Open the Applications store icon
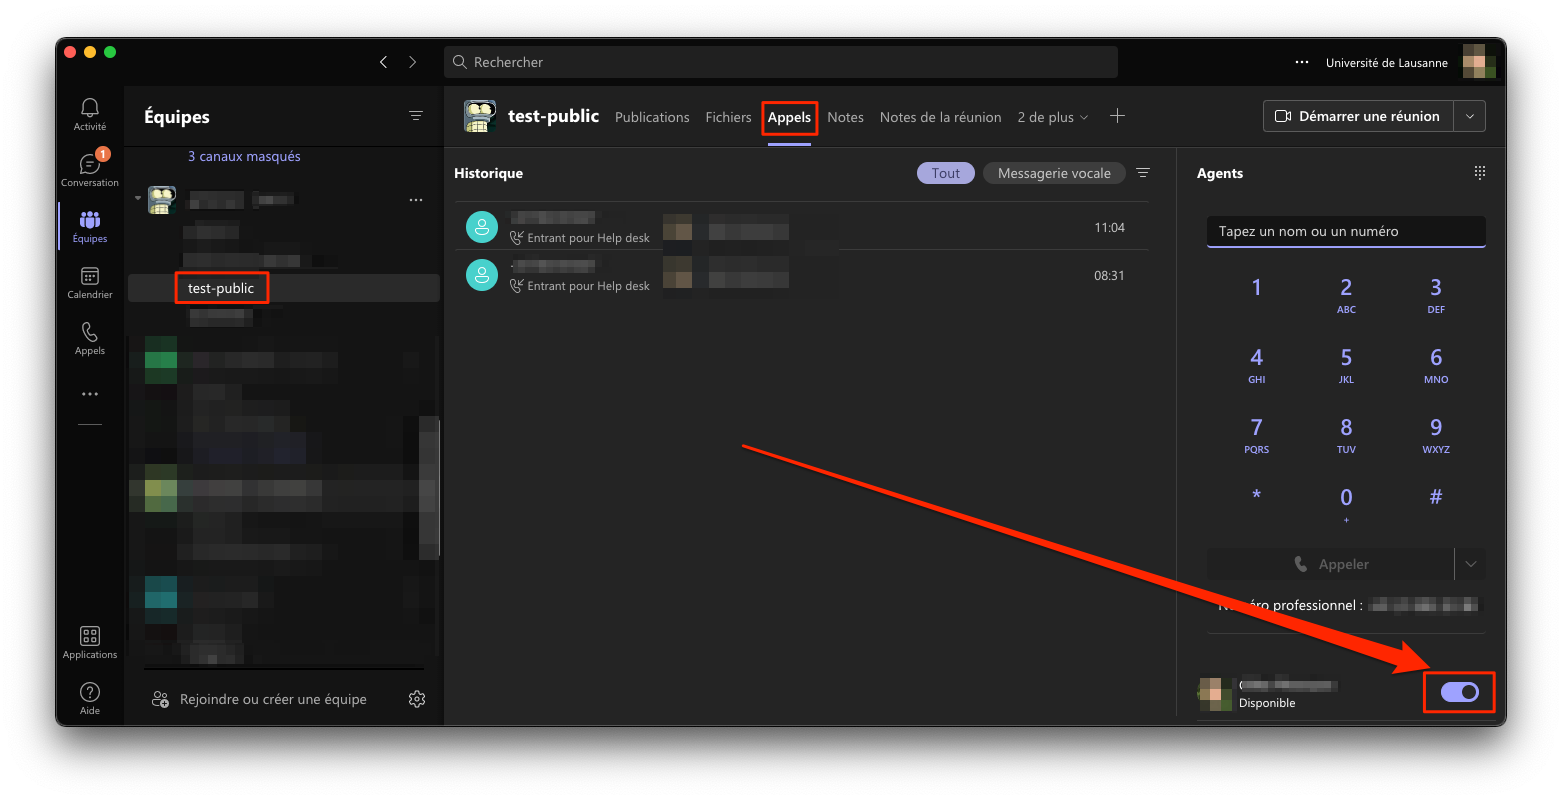This screenshot has width=1562, height=800. [90, 642]
